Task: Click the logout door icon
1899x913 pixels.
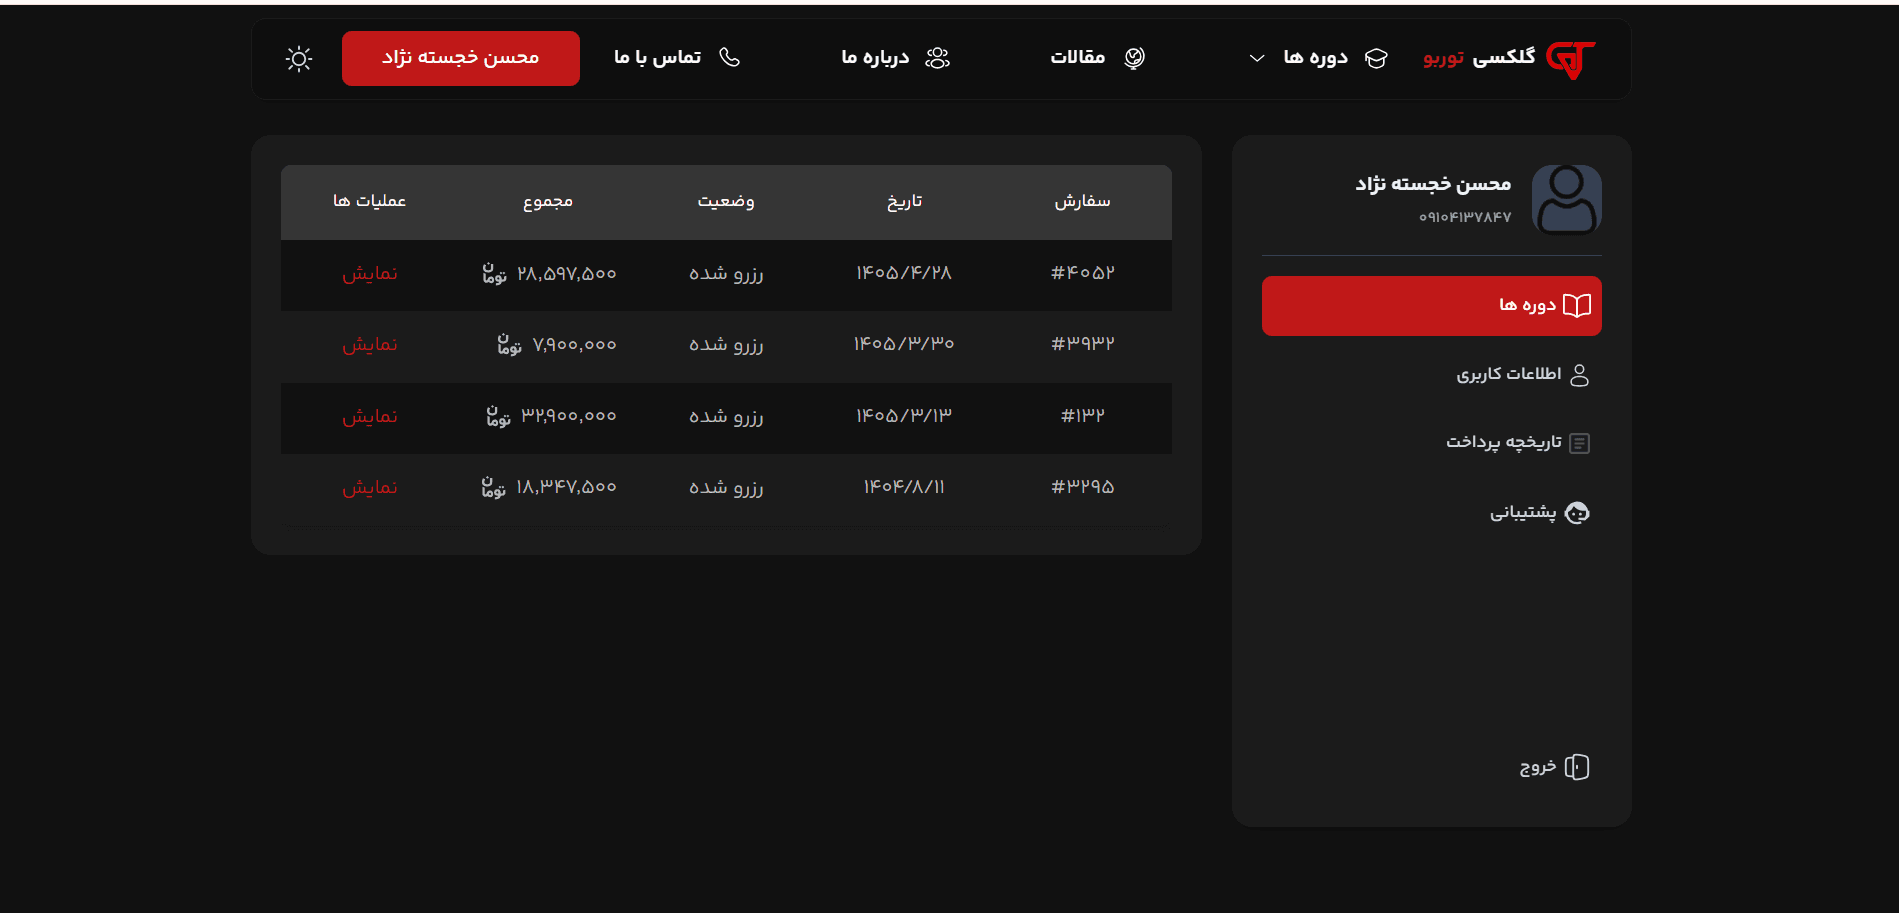Action: pyautogui.click(x=1577, y=767)
